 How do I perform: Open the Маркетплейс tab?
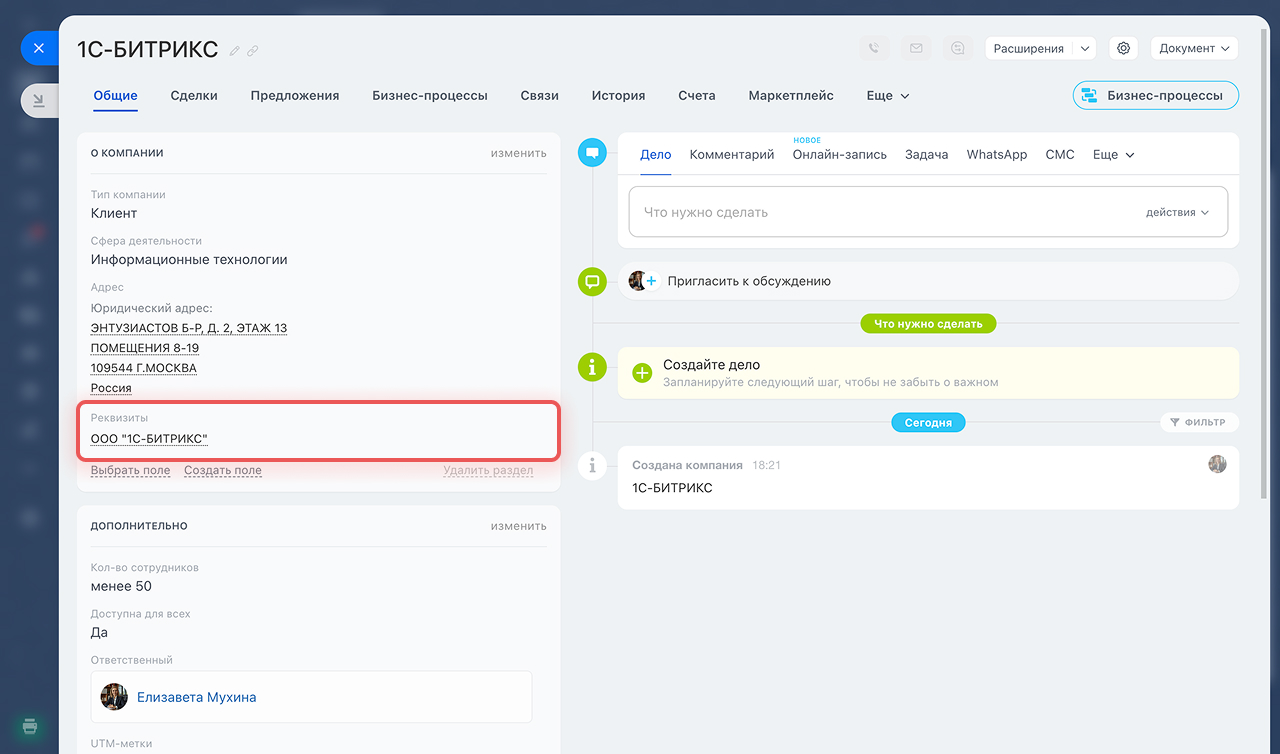tap(791, 96)
